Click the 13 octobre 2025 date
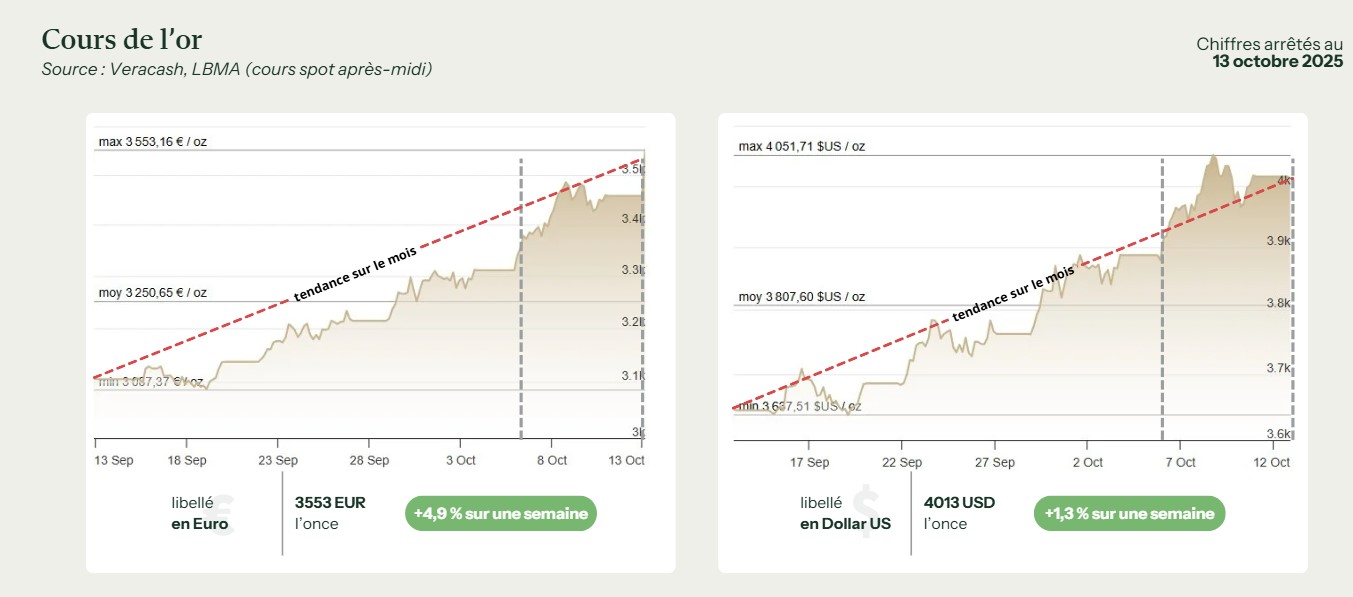The image size is (1353, 597). (x=1277, y=62)
